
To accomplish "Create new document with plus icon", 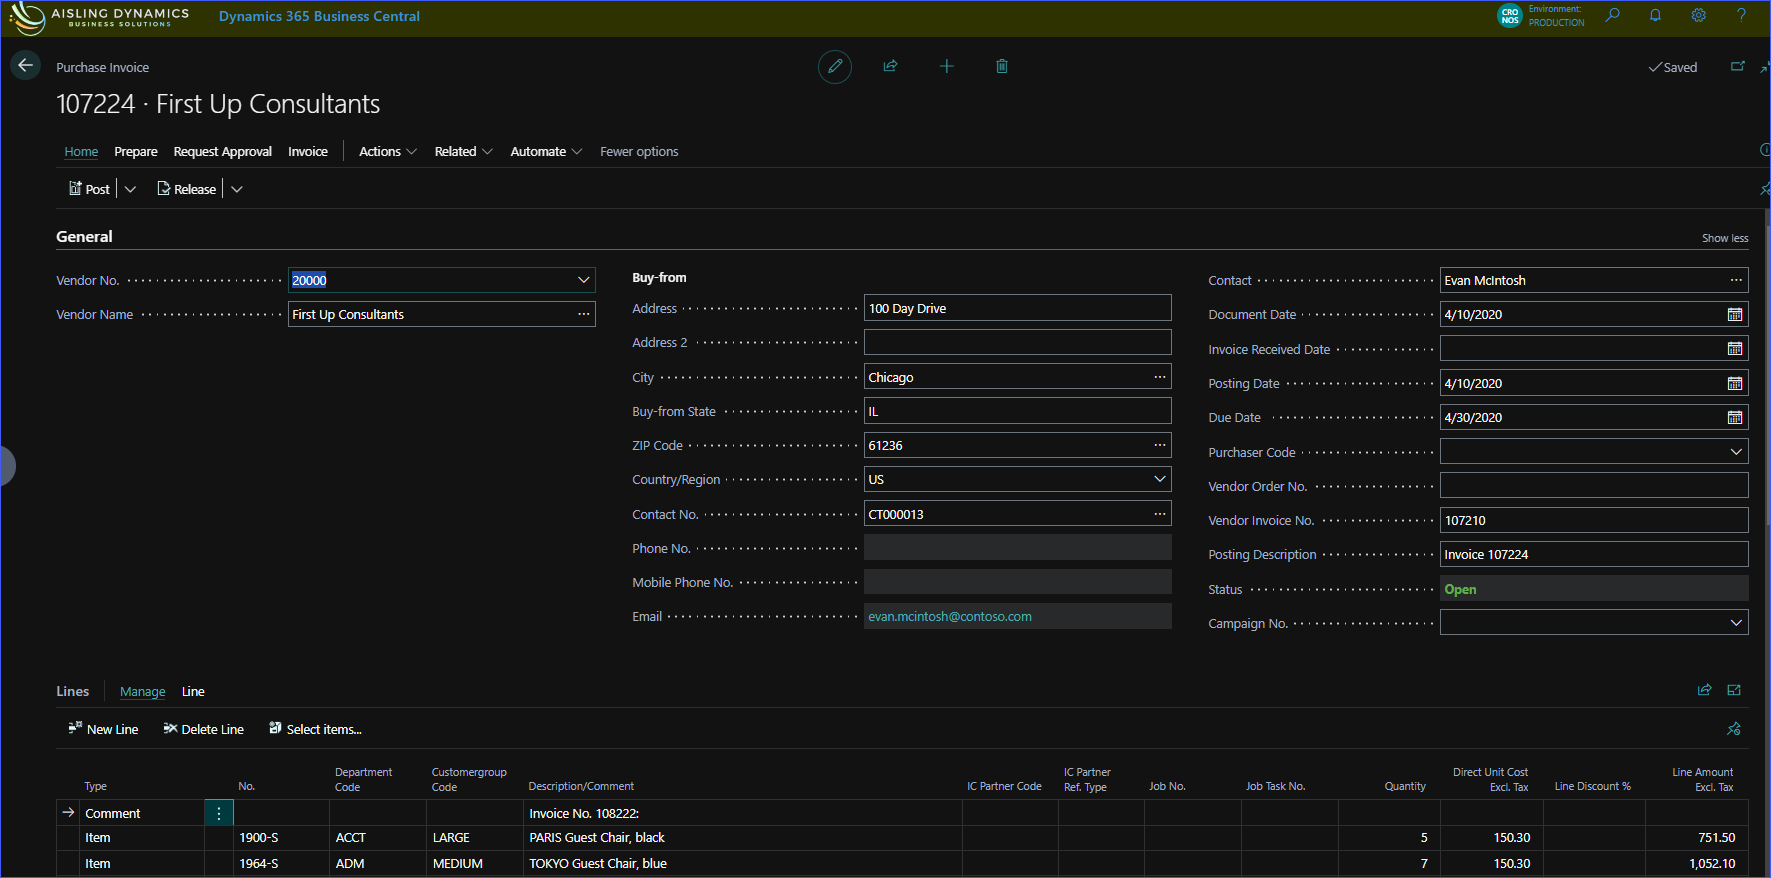I will tap(946, 66).
